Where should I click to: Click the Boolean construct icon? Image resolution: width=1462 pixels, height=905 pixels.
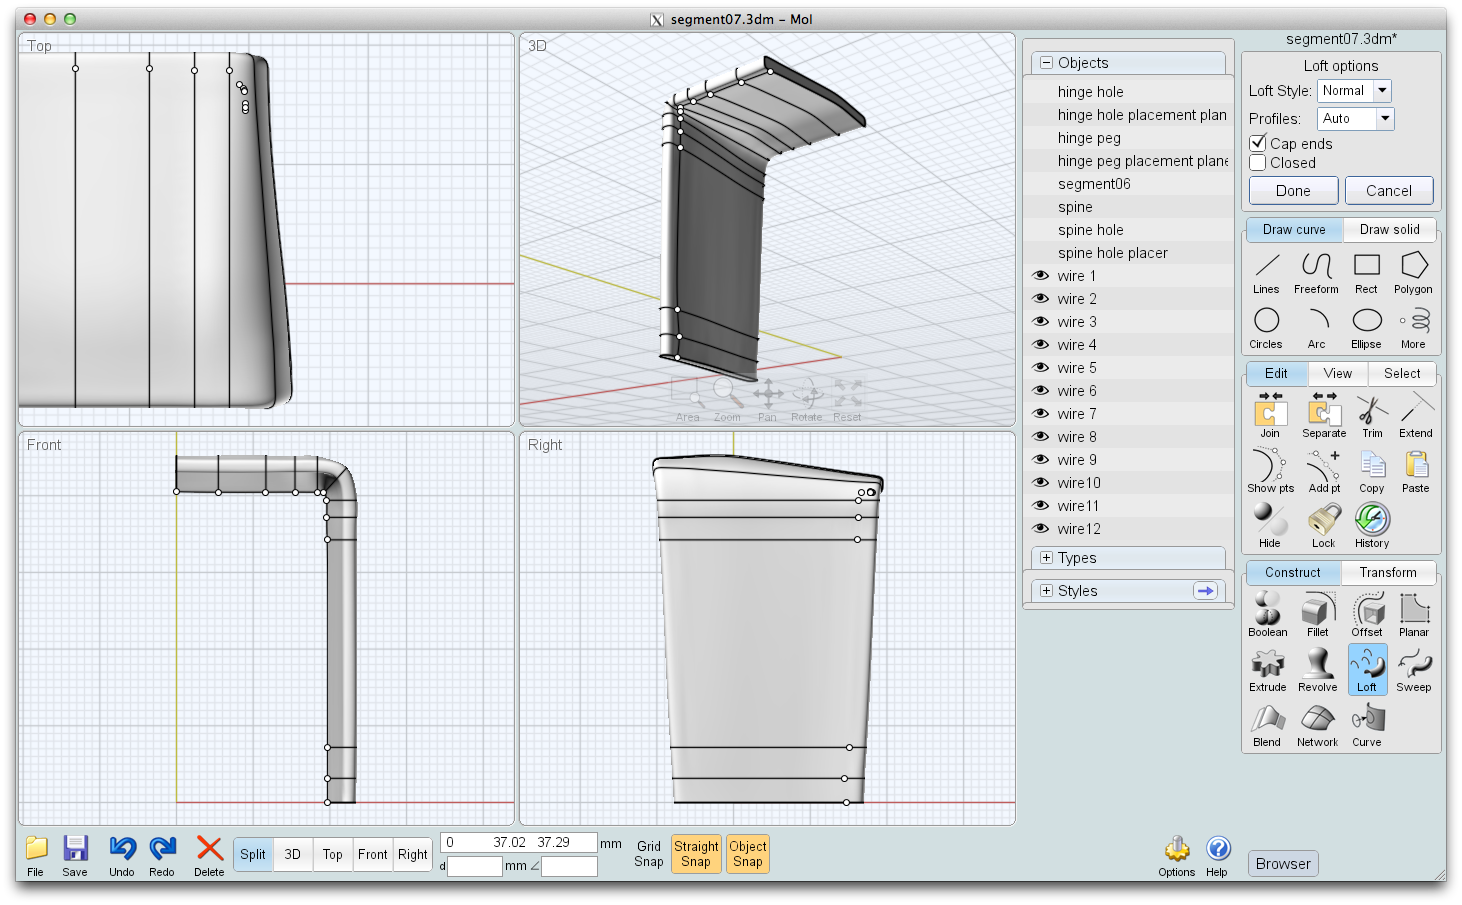(x=1267, y=613)
